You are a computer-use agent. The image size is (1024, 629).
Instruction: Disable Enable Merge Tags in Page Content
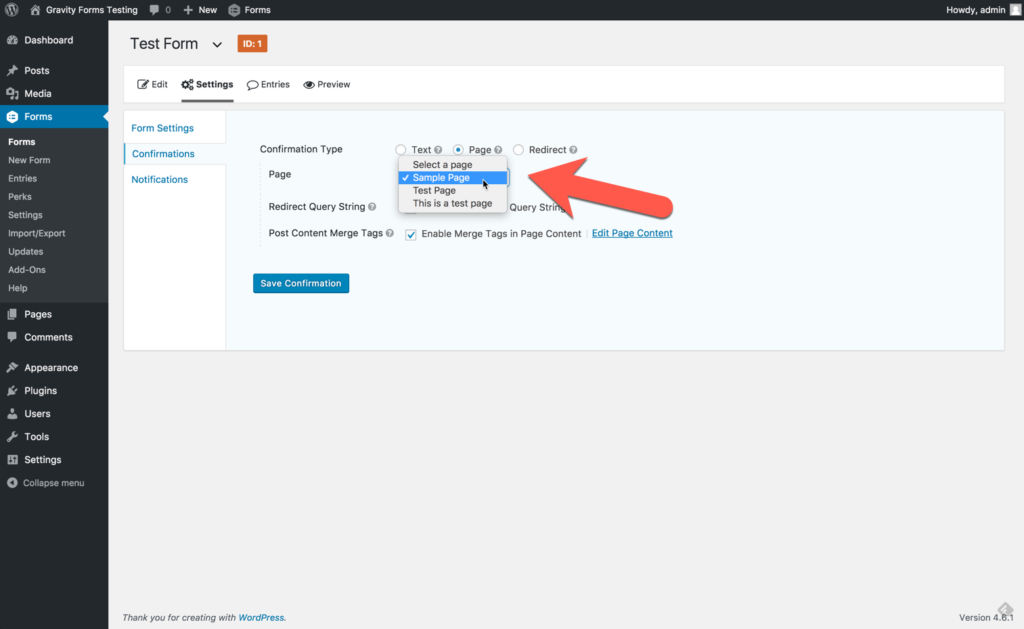(x=411, y=233)
